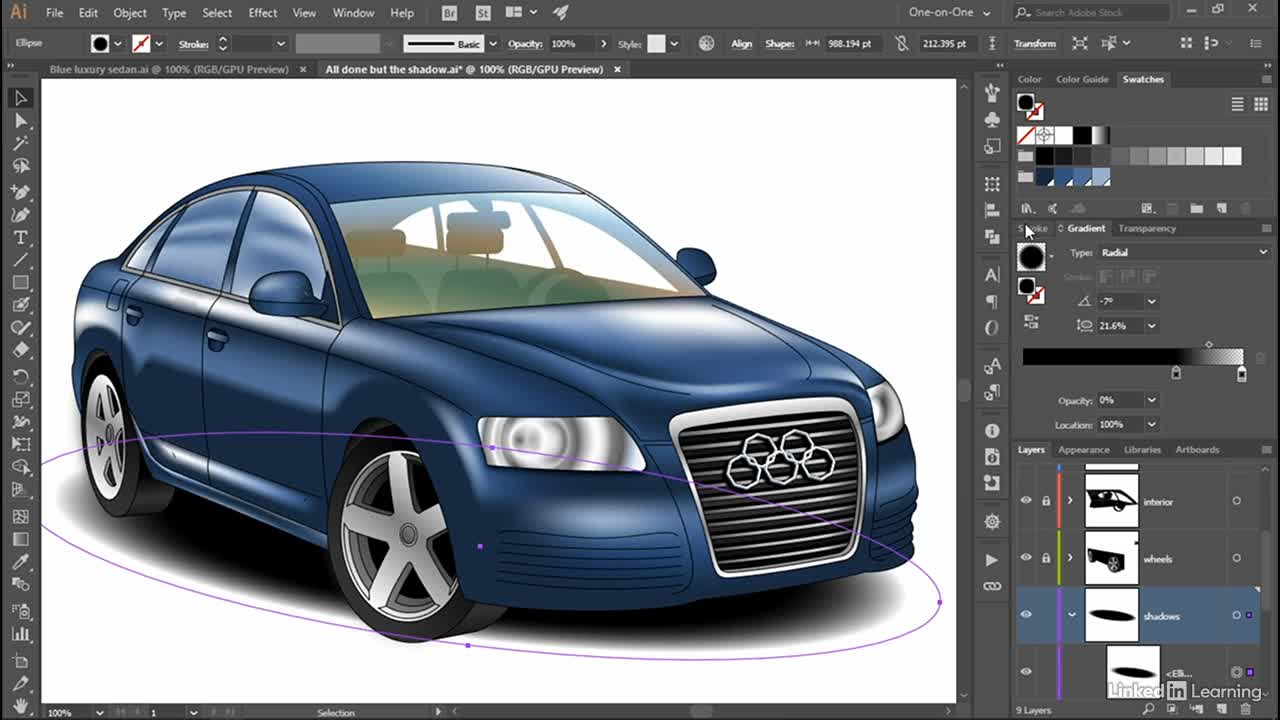This screenshot has height=720, width=1280.
Task: Select the Type tool
Action: click(20, 237)
